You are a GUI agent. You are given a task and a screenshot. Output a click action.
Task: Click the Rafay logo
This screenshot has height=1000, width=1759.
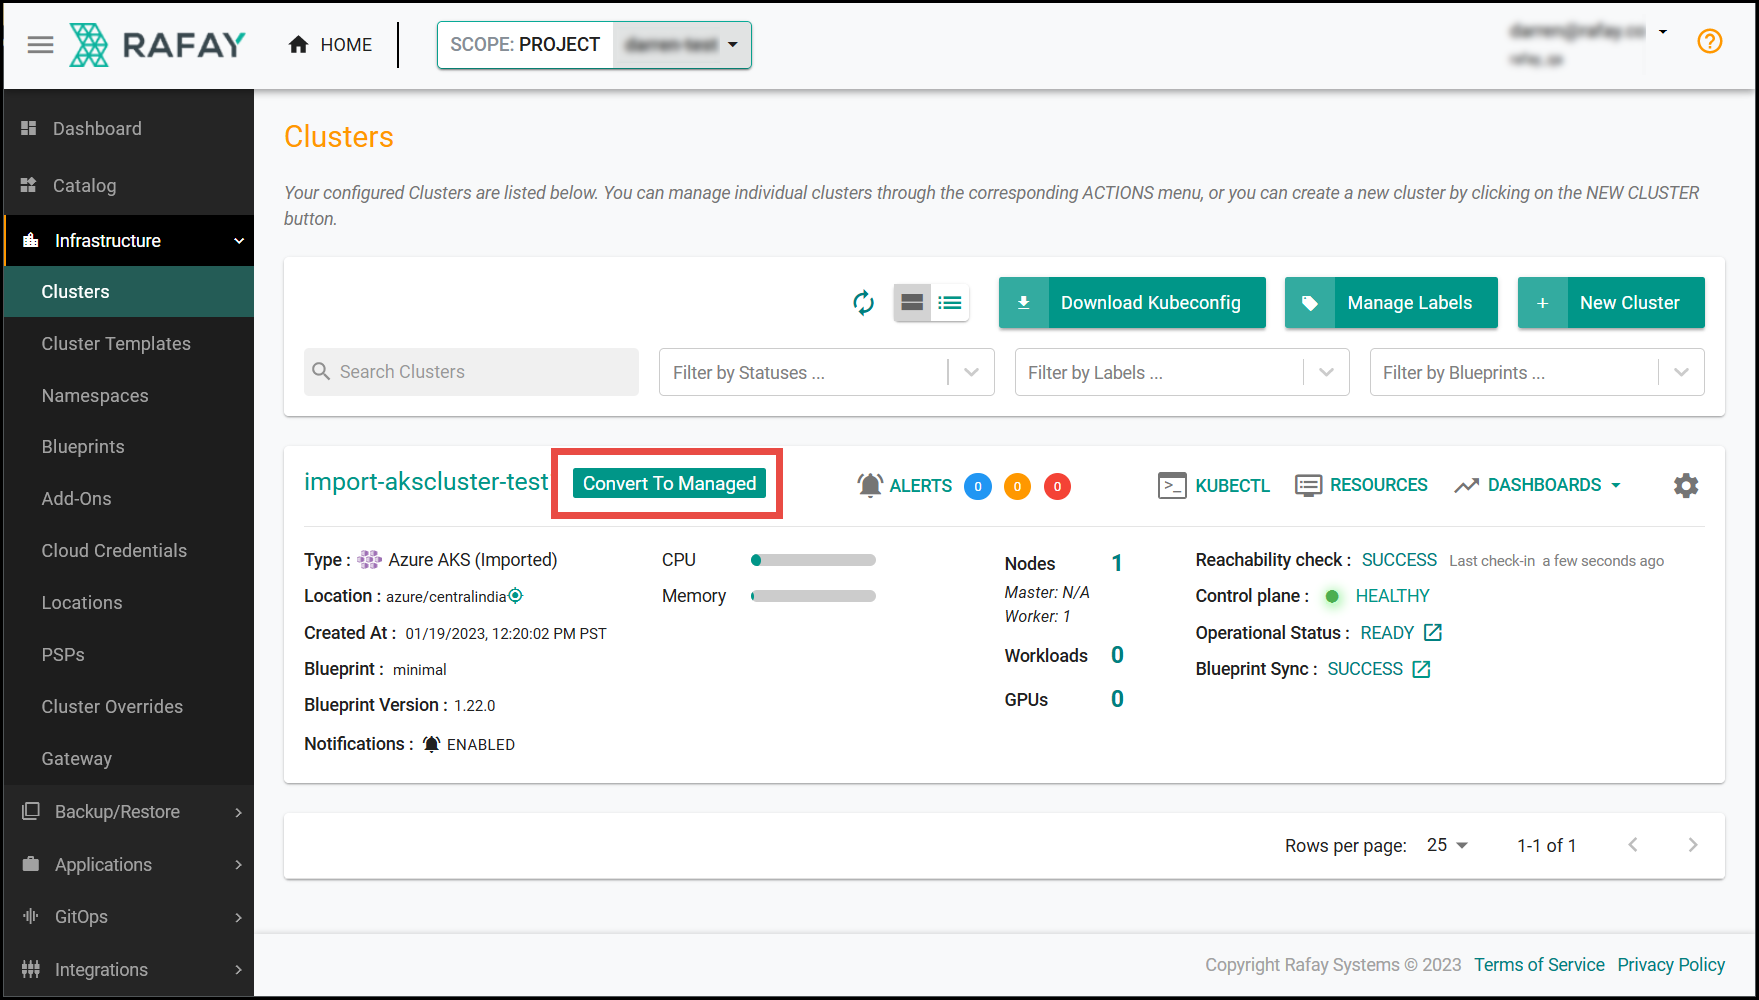(158, 45)
